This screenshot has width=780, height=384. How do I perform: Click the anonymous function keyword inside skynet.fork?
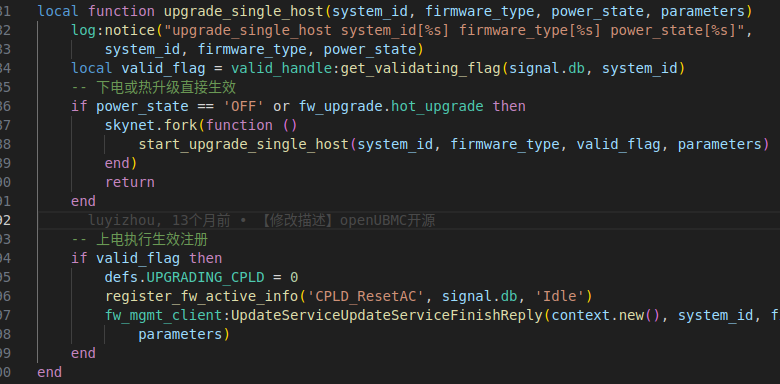click(239, 125)
